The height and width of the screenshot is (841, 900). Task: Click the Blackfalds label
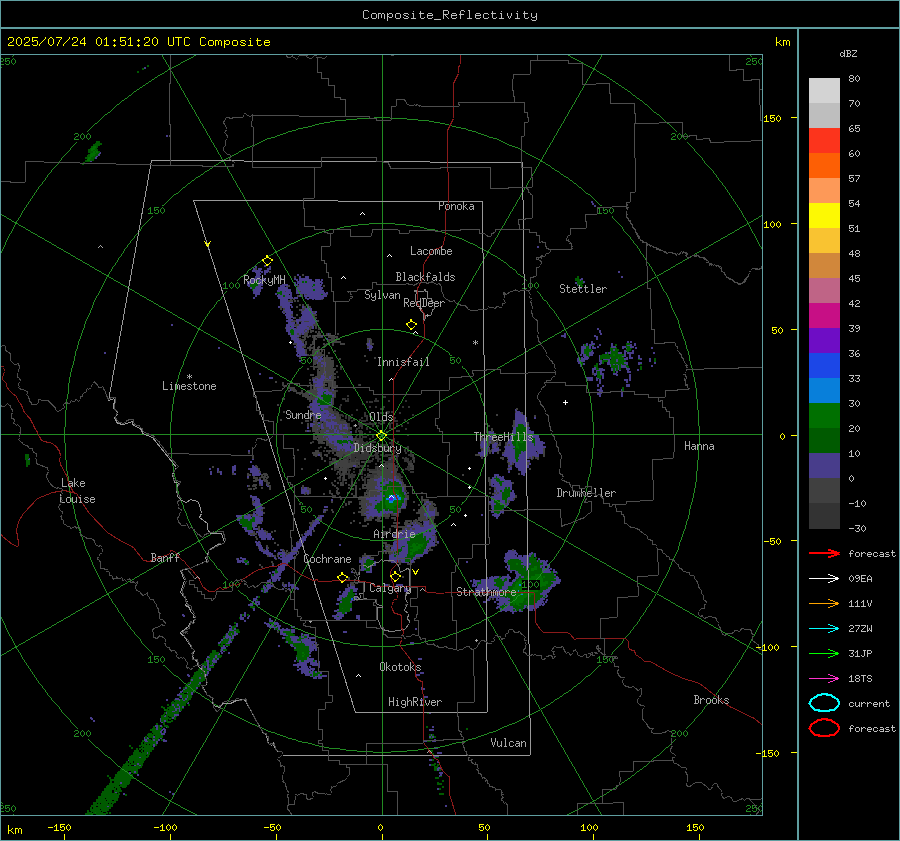(x=425, y=277)
